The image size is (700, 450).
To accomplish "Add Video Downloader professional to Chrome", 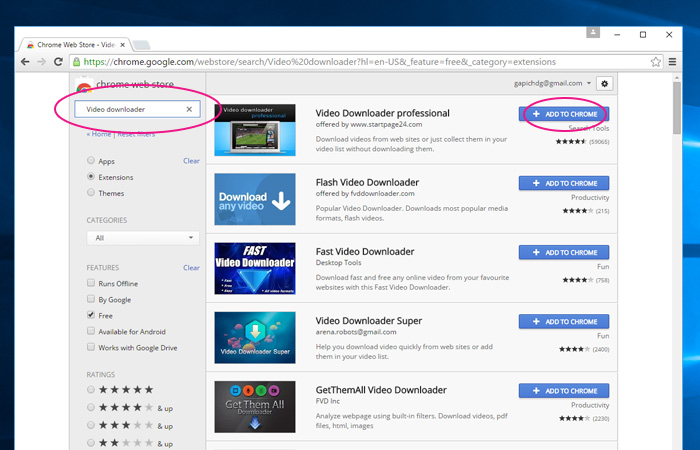I will (564, 114).
